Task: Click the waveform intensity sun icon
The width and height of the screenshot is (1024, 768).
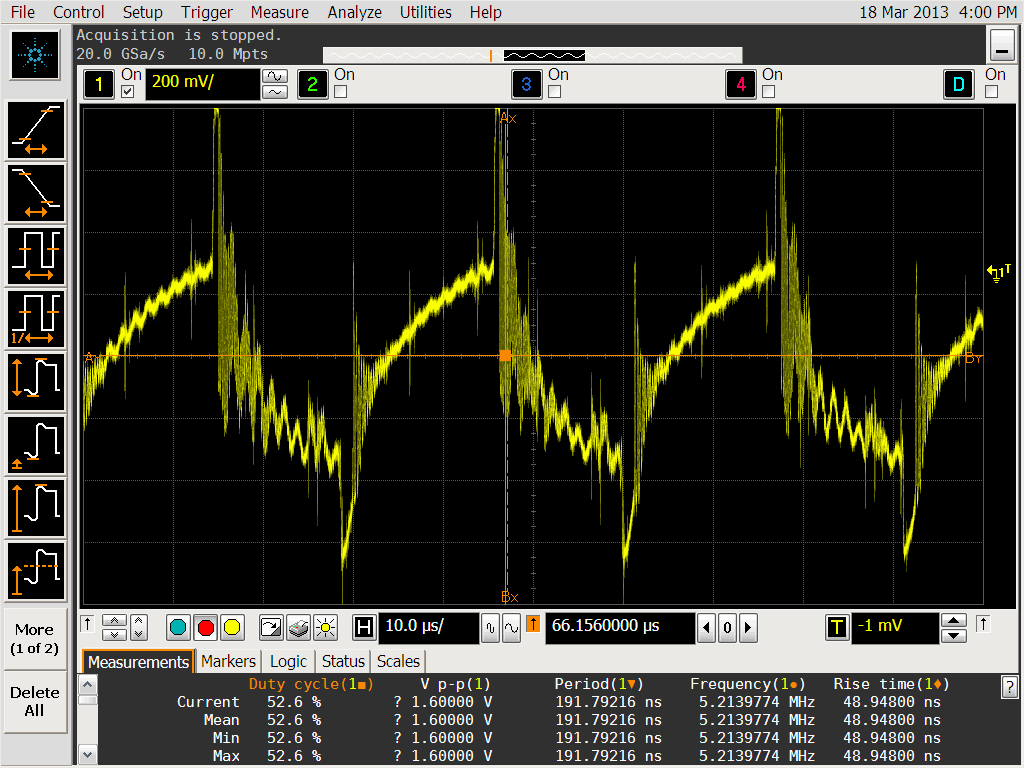Action: 325,628
